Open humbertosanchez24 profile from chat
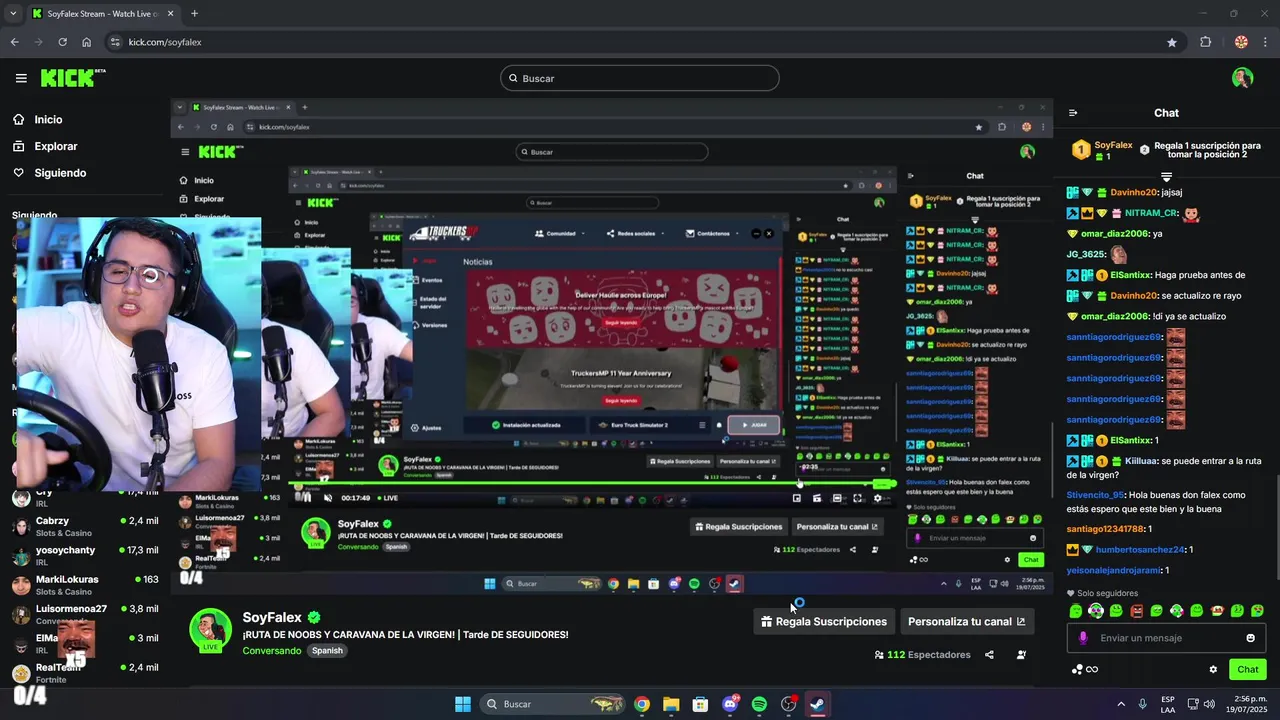The height and width of the screenshot is (720, 1280). 1140,549
